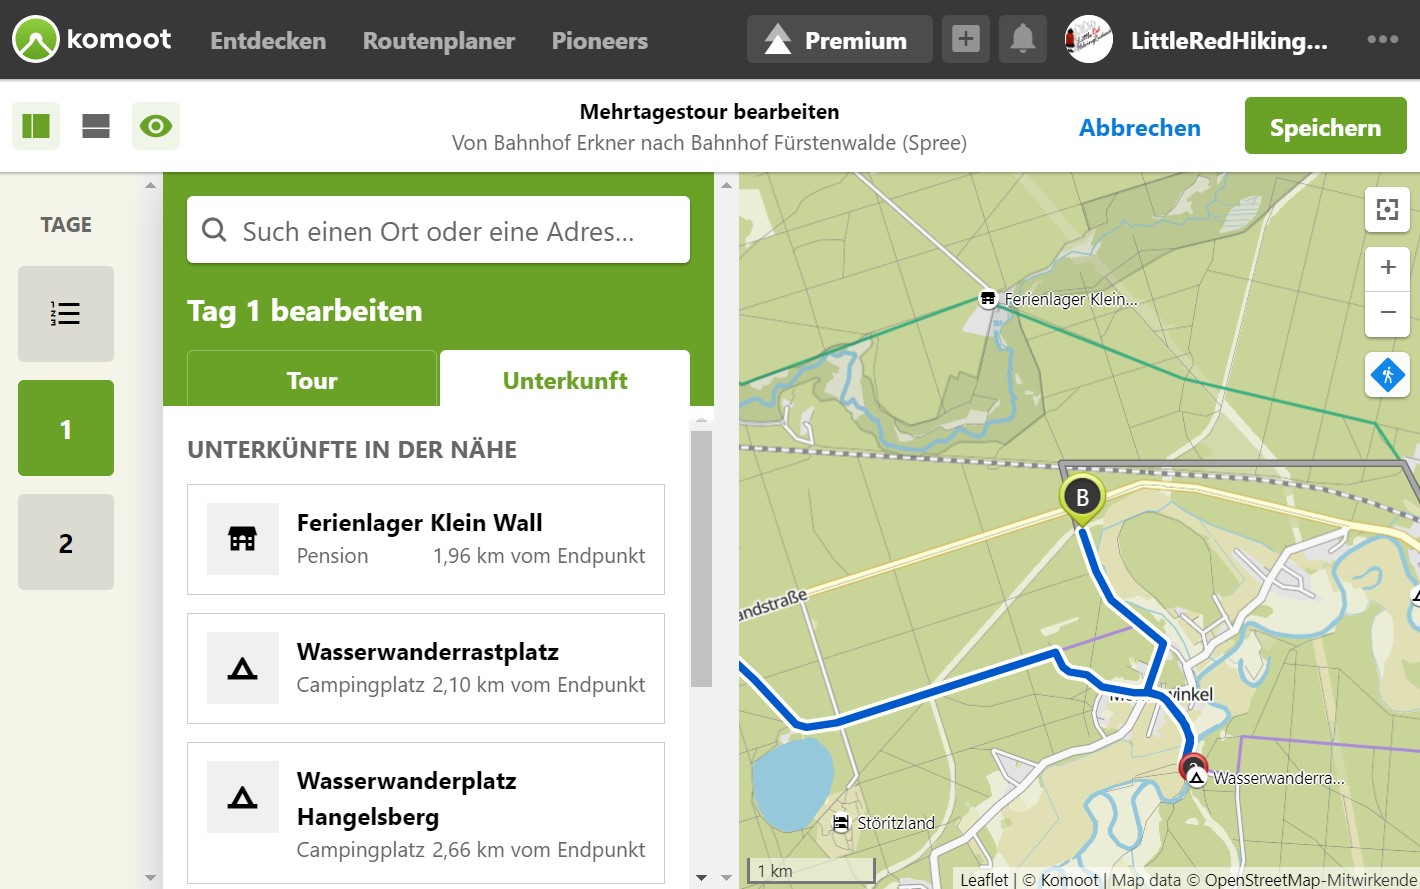Image resolution: width=1420 pixels, height=889 pixels.
Task: Switch to the Unterkunft tab
Action: (565, 379)
